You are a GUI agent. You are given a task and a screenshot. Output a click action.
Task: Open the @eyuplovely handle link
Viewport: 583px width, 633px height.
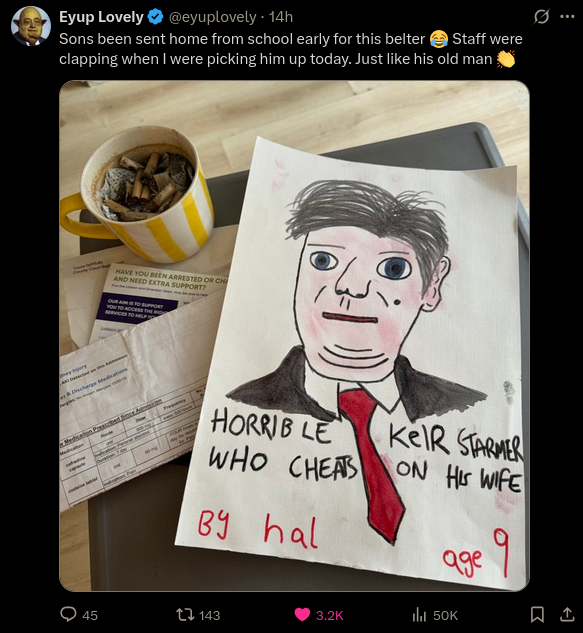[x=212, y=17]
